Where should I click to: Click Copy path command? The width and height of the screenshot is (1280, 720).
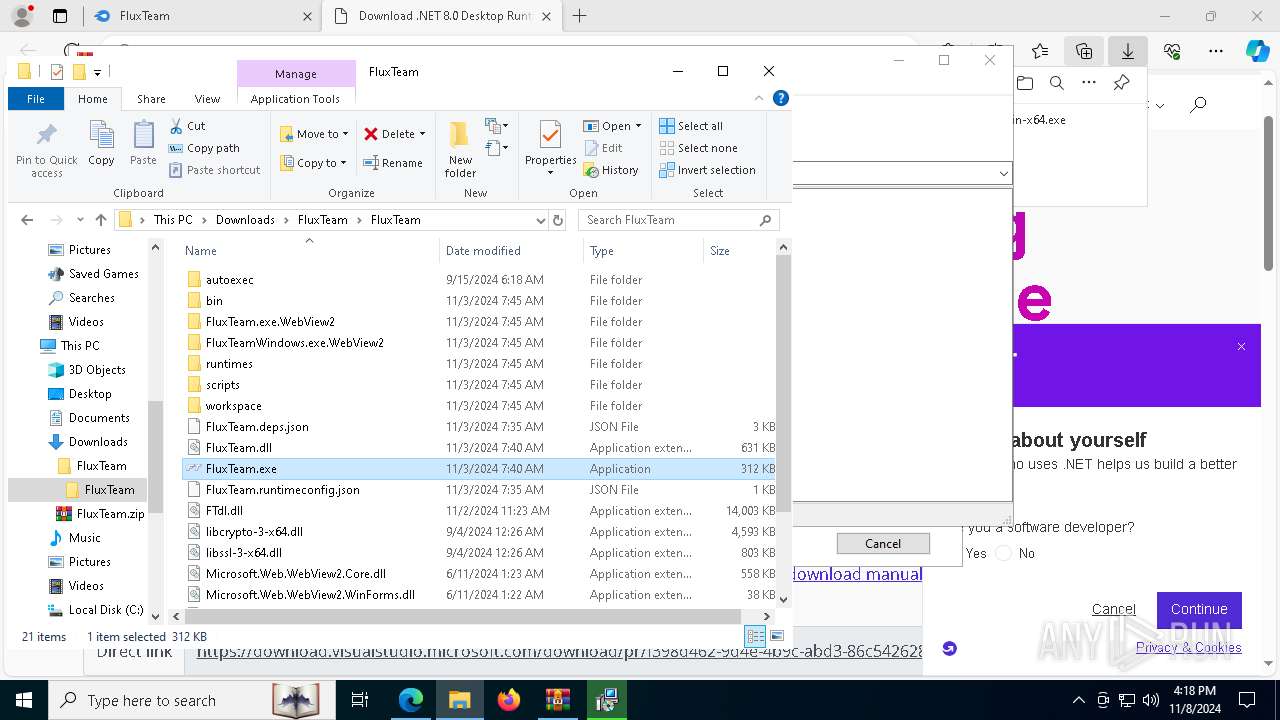click(x=204, y=148)
